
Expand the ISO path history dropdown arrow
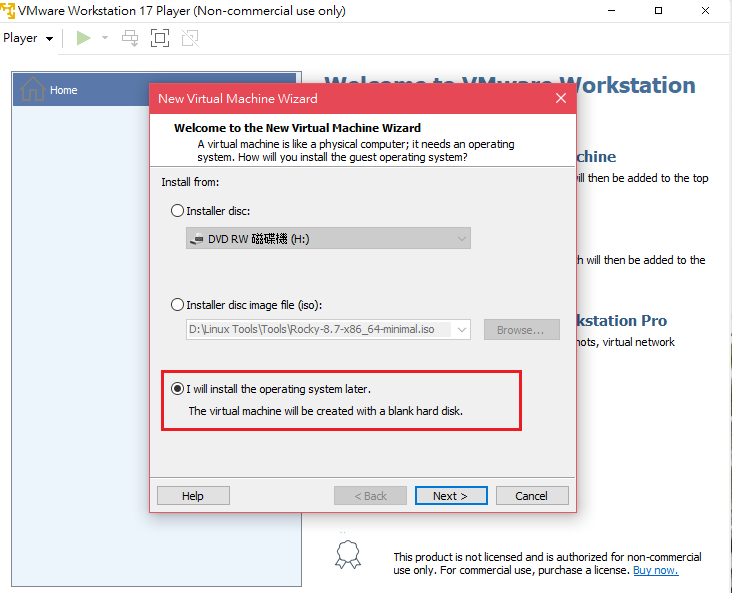click(x=462, y=330)
